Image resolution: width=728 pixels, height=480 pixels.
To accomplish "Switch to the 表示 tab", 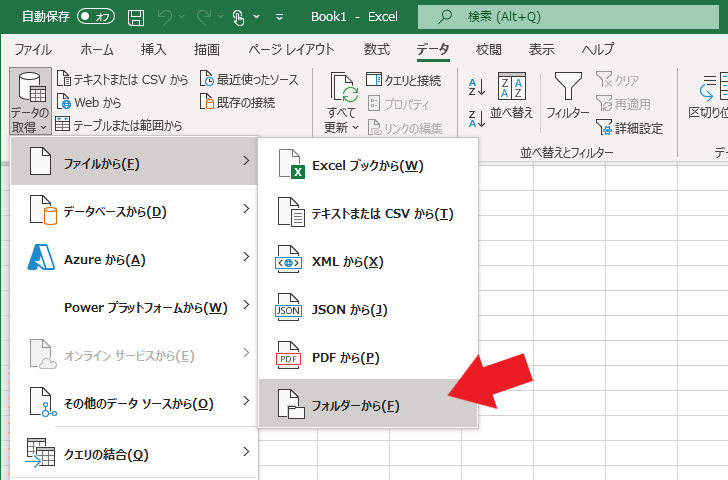I will pyautogui.click(x=541, y=49).
